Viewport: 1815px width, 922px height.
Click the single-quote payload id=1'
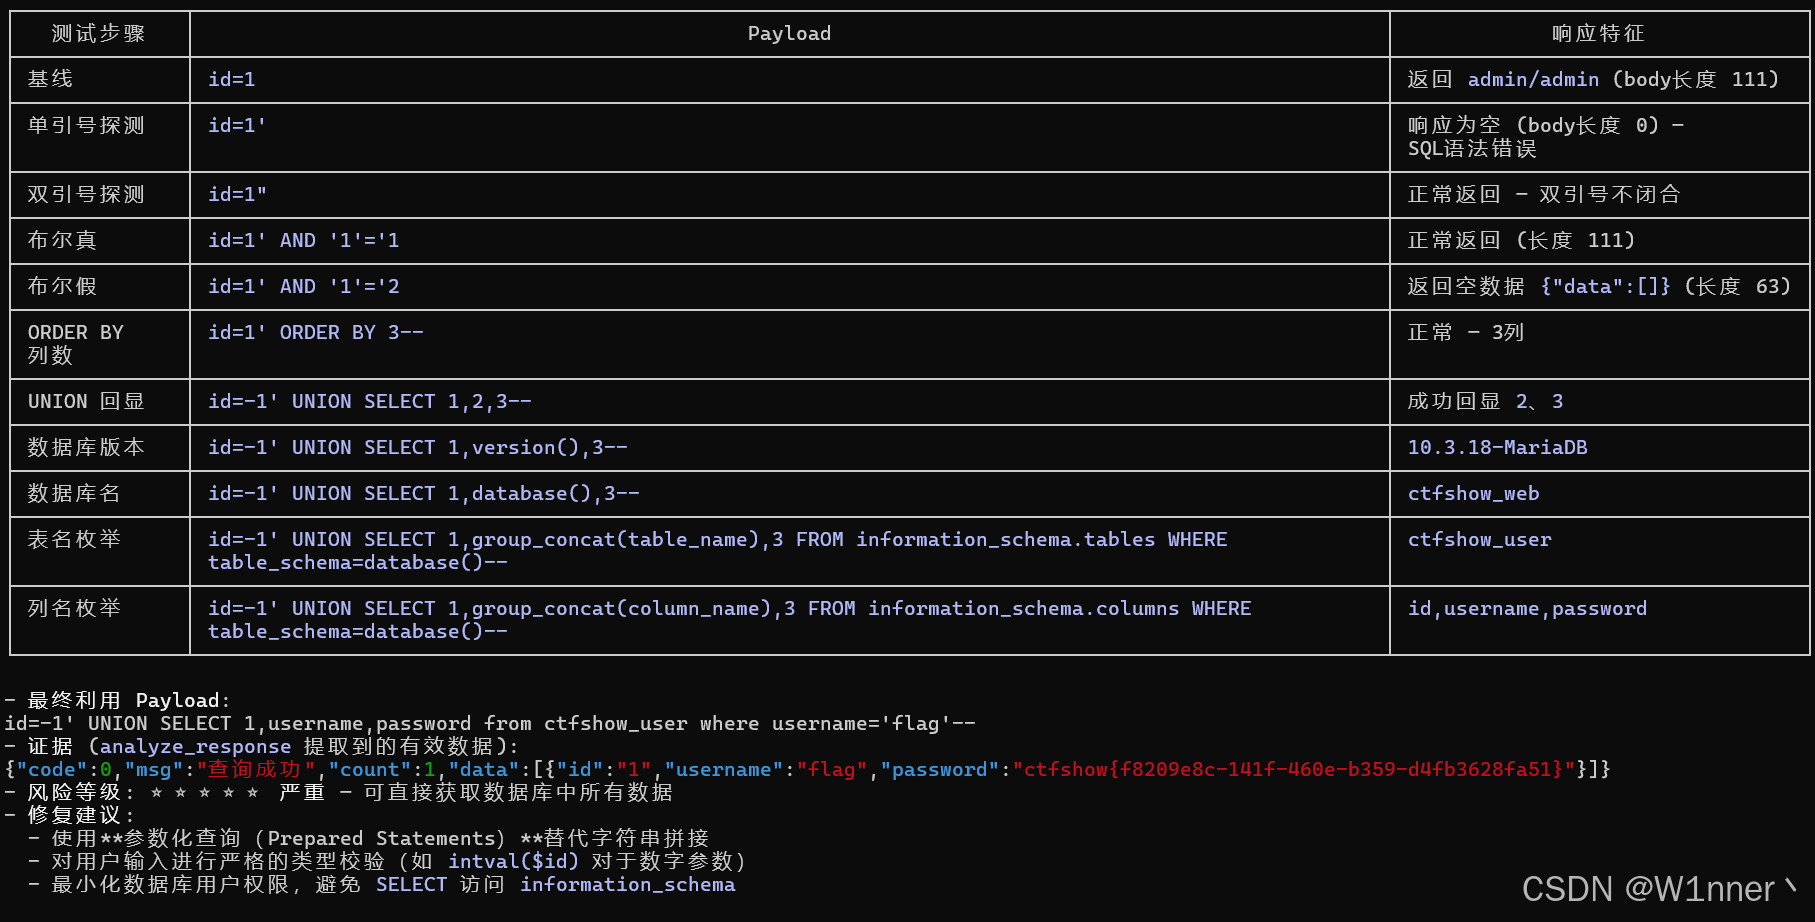point(237,126)
